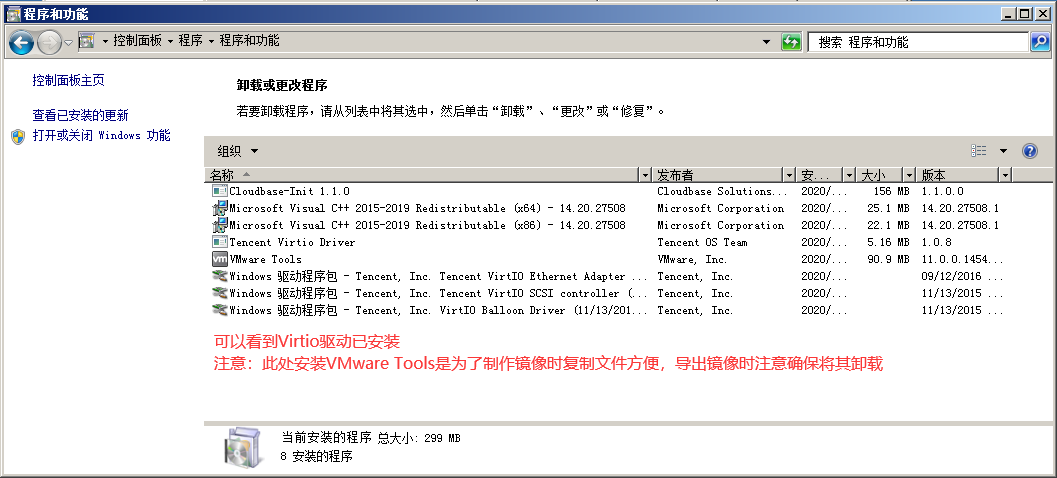1057x478 pixels.
Task: Expand the arrow between 程序 and 程序和功能
Action: (211, 41)
